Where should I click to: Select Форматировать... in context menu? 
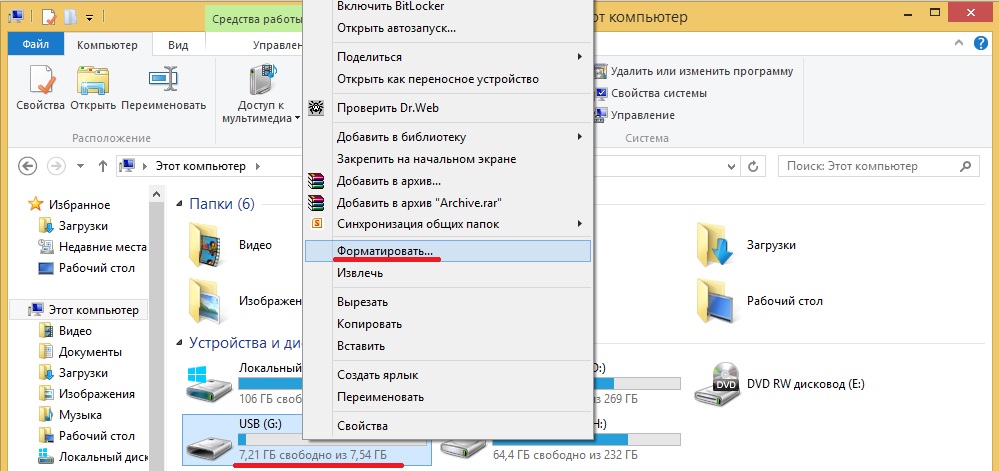click(x=384, y=251)
